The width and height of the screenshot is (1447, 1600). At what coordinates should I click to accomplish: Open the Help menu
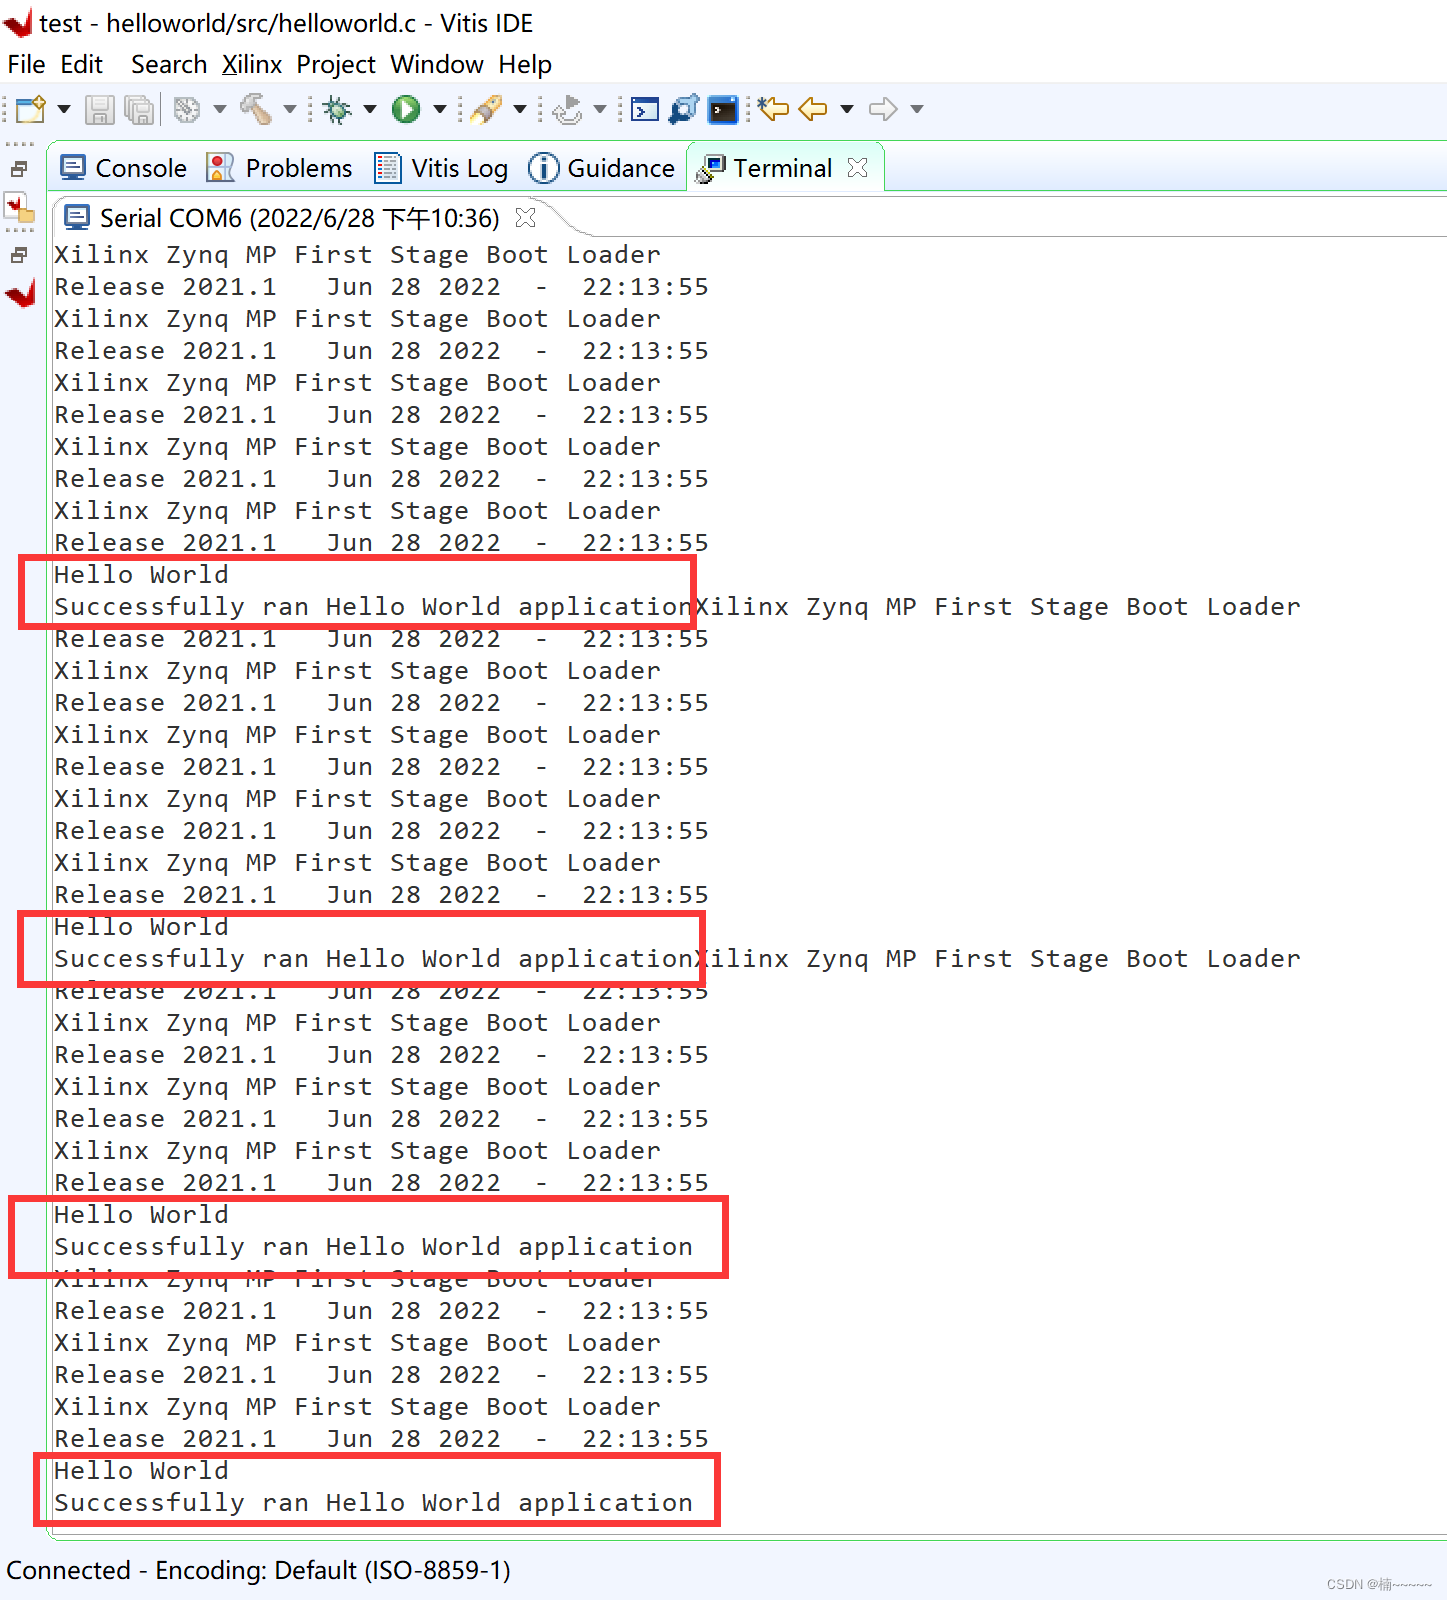525,65
